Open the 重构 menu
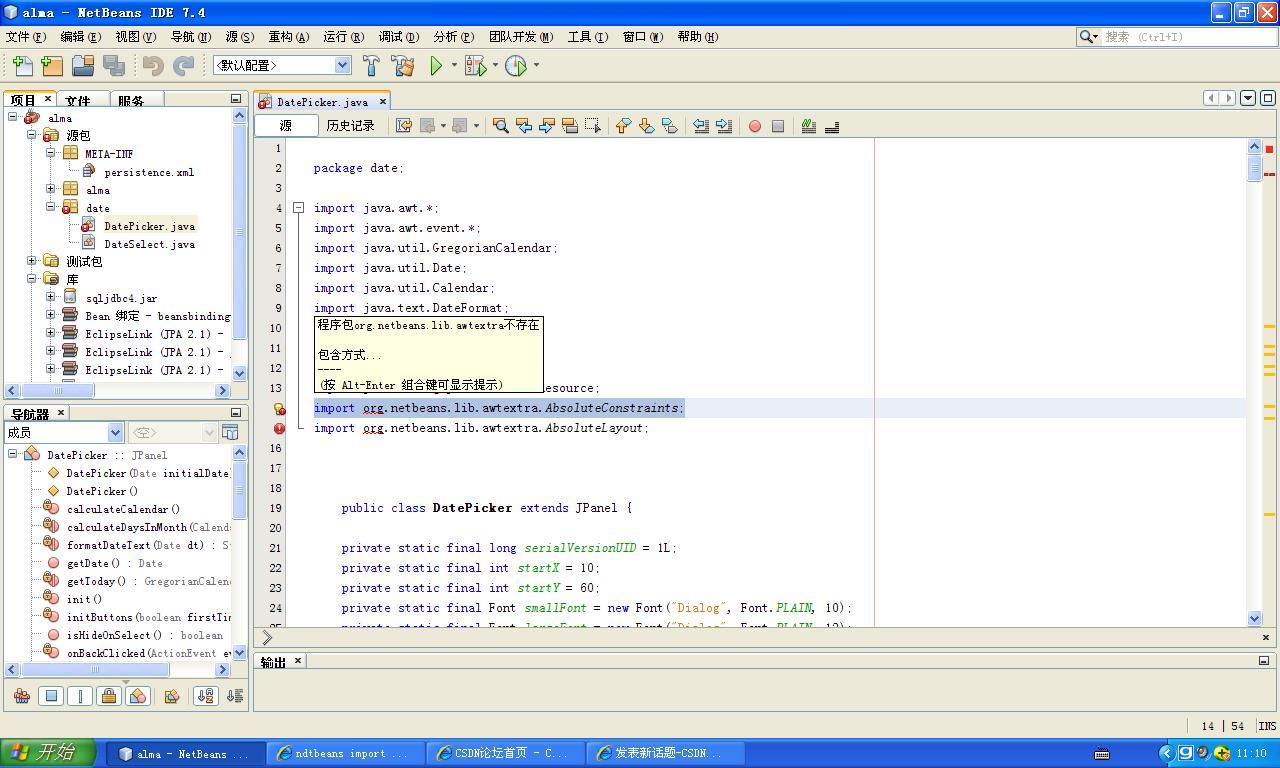This screenshot has width=1280, height=768. tap(288, 36)
